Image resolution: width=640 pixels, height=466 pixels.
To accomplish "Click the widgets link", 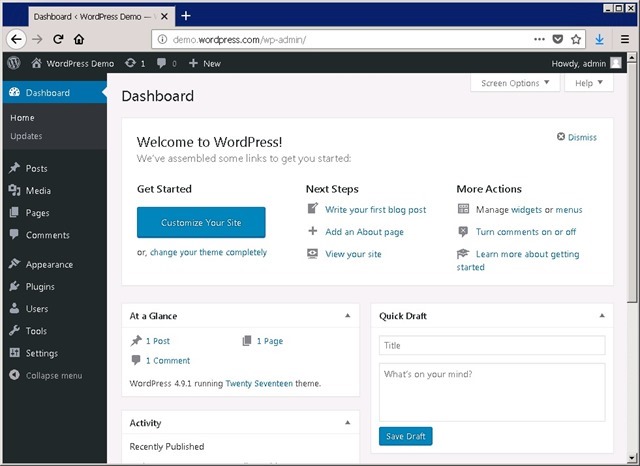I will click(527, 210).
